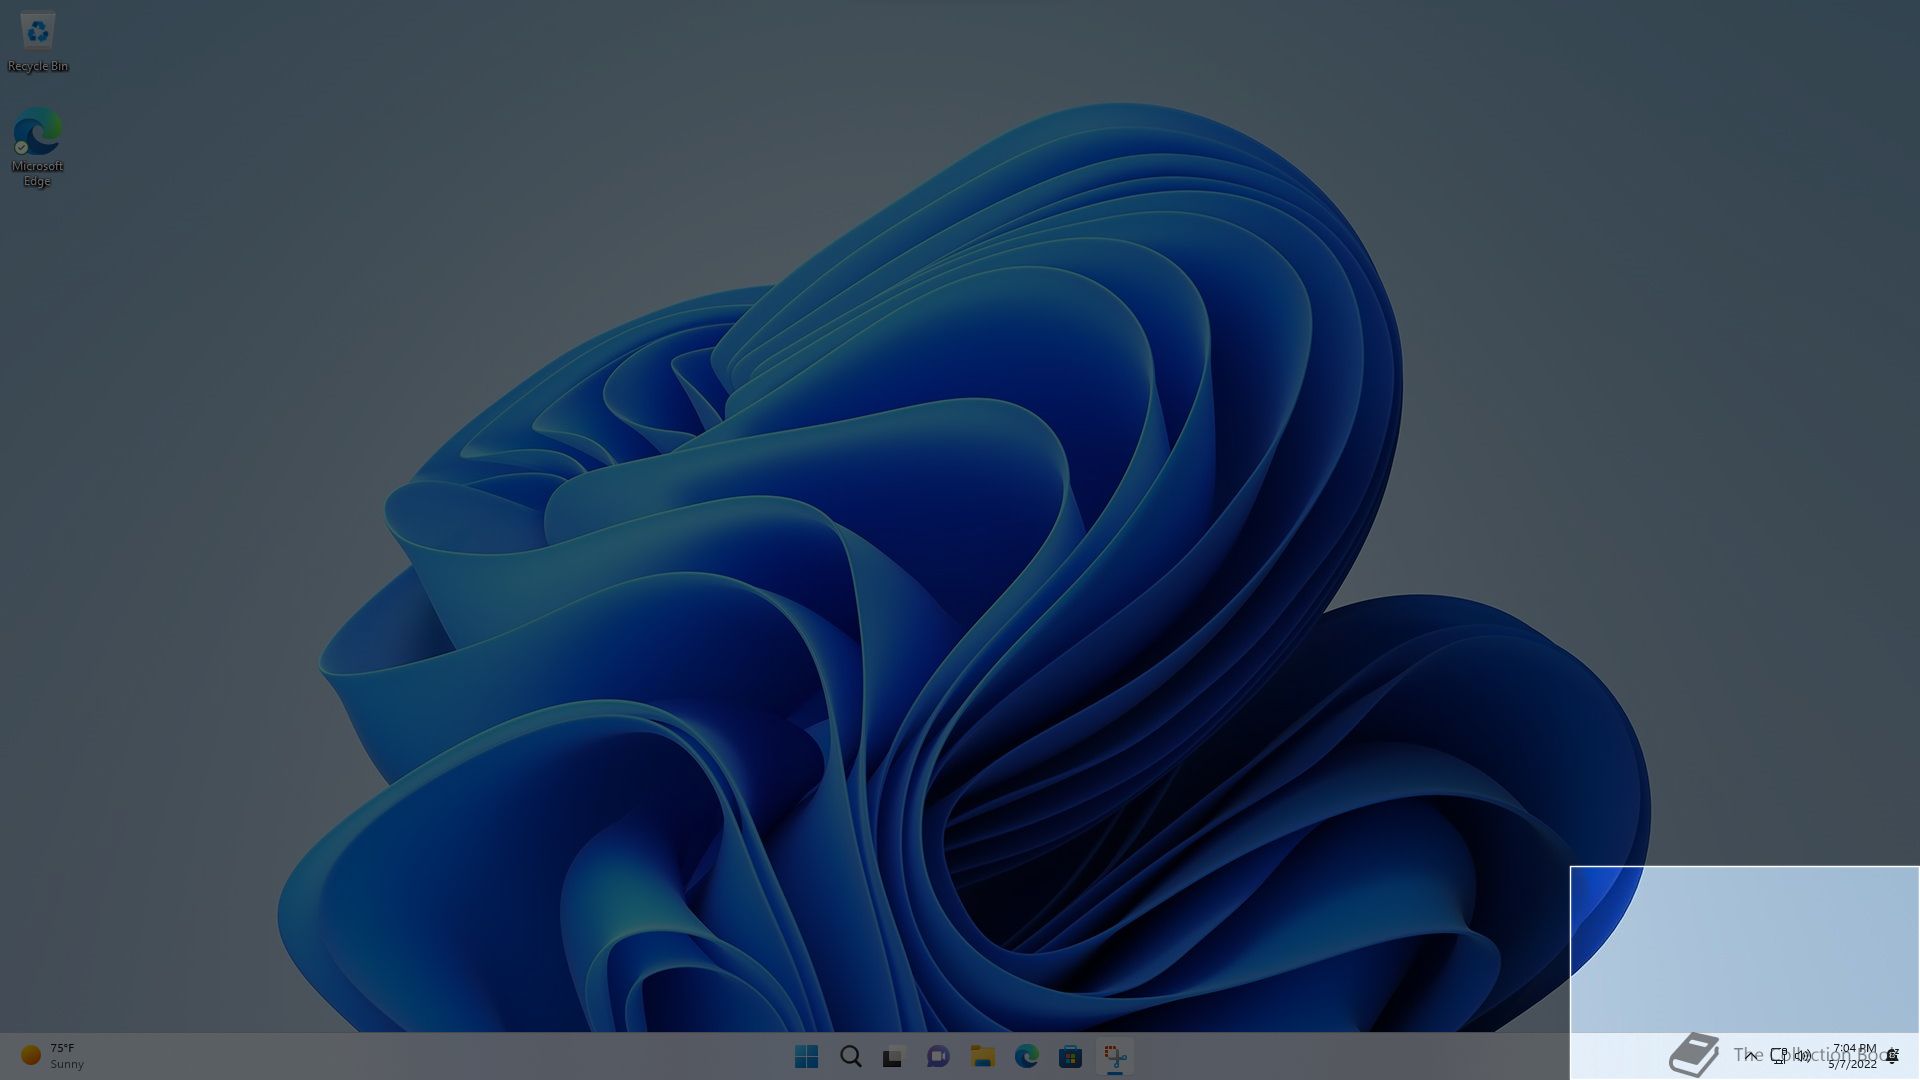The width and height of the screenshot is (1920, 1080).
Task: Launch Microsoft Edge from the taskbar
Action: click(1026, 1056)
